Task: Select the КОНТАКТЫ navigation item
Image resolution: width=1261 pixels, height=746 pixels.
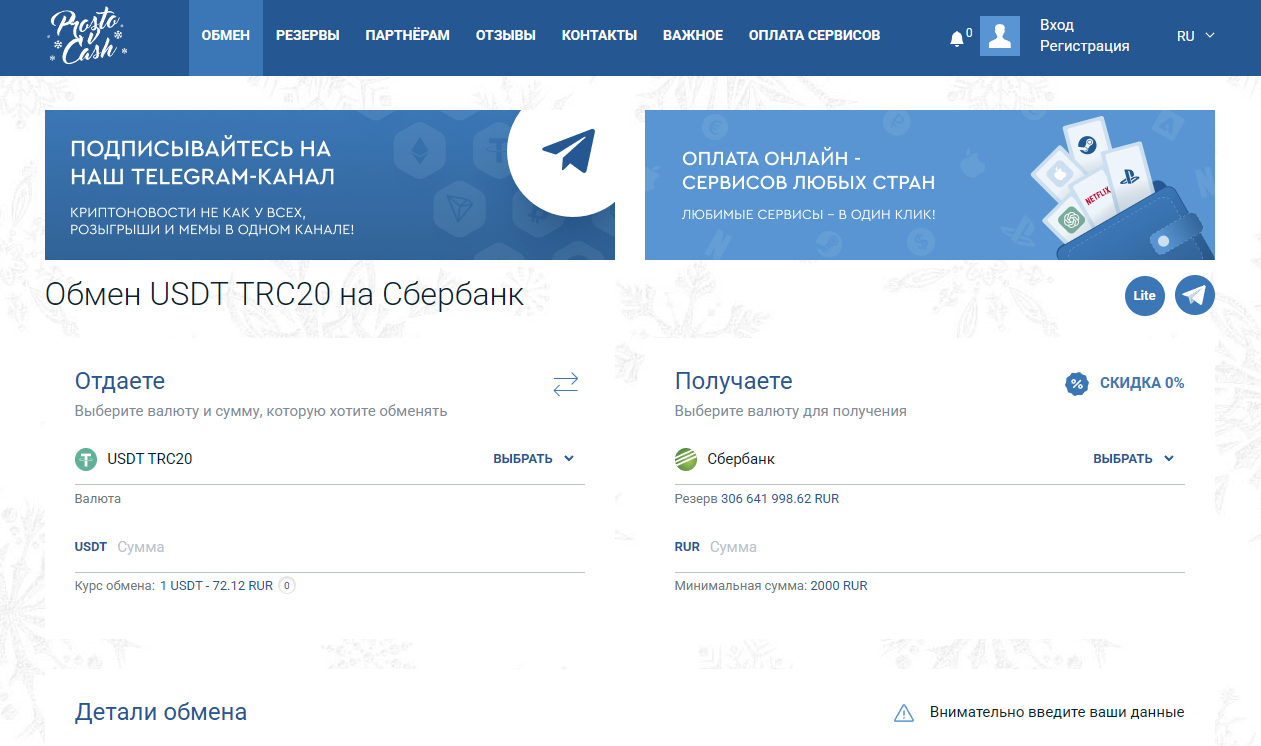Action: [x=599, y=33]
